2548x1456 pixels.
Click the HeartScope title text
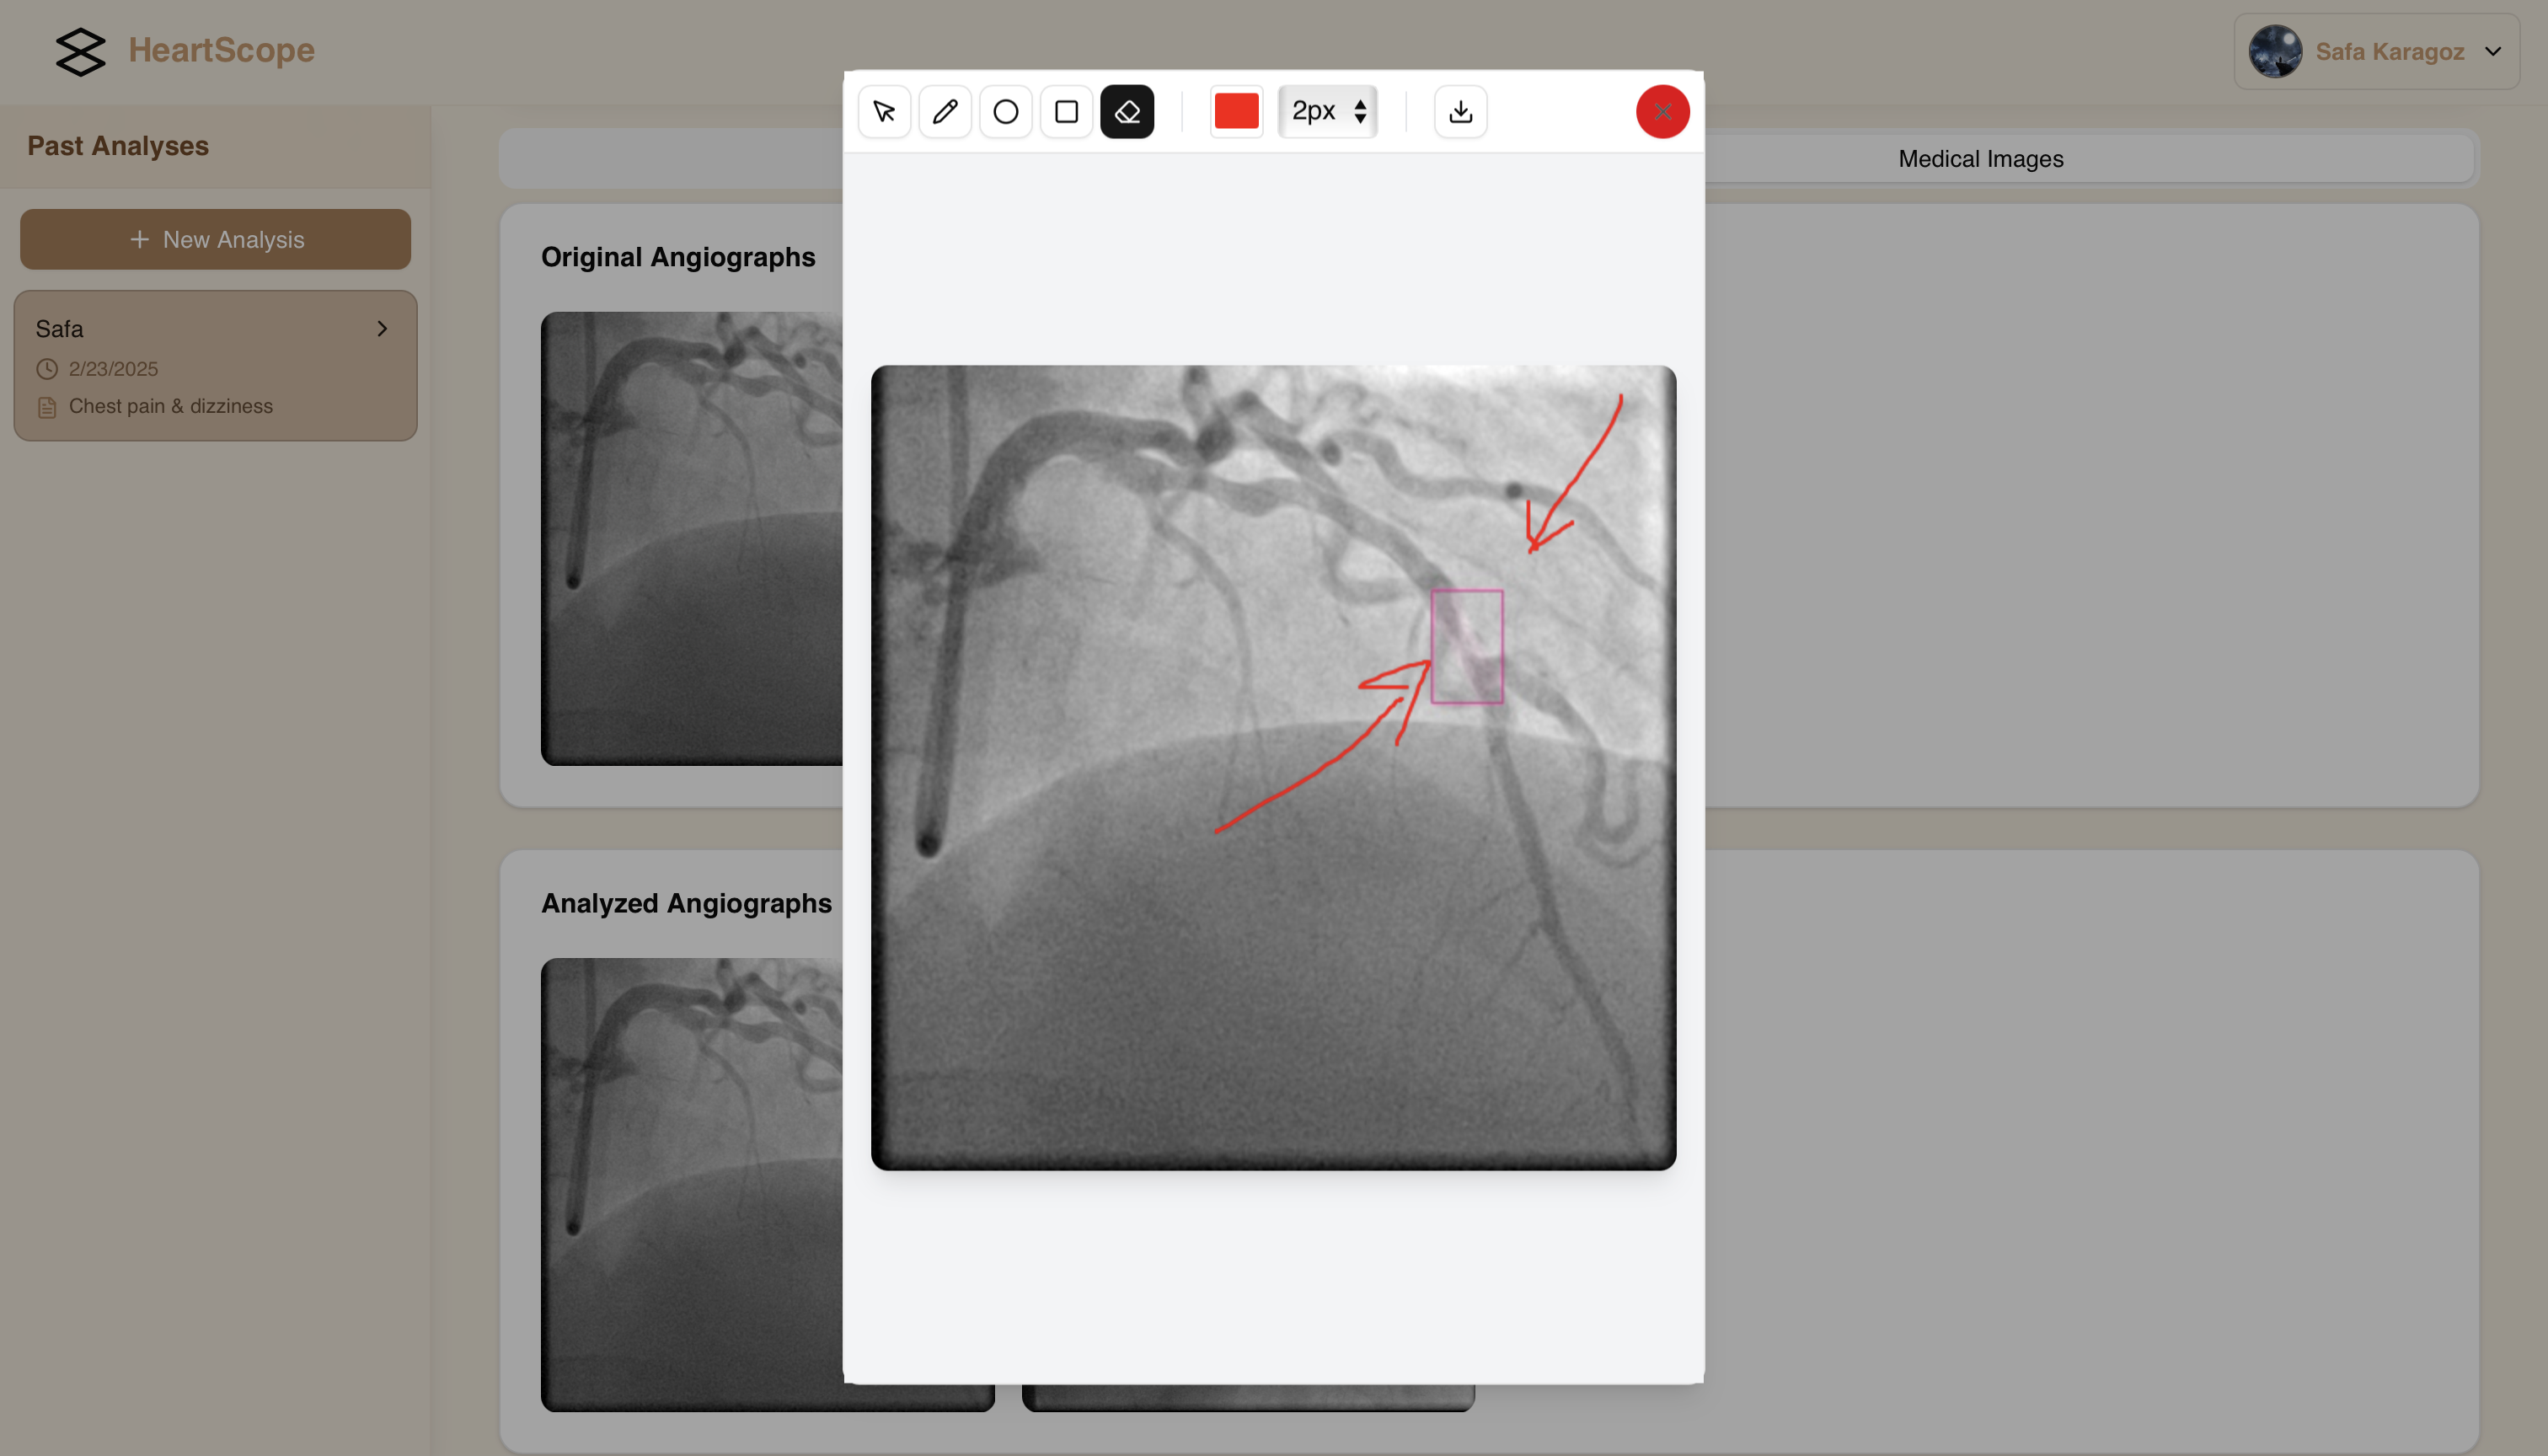pyautogui.click(x=221, y=50)
